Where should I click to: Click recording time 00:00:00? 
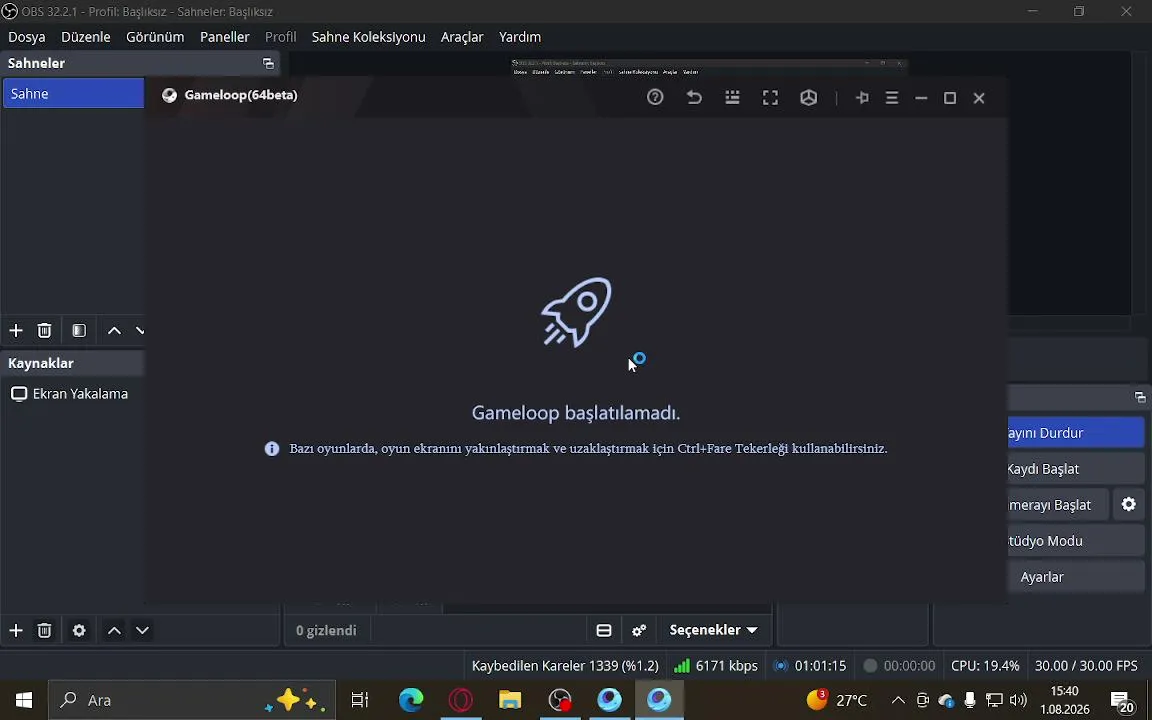[x=899, y=666]
